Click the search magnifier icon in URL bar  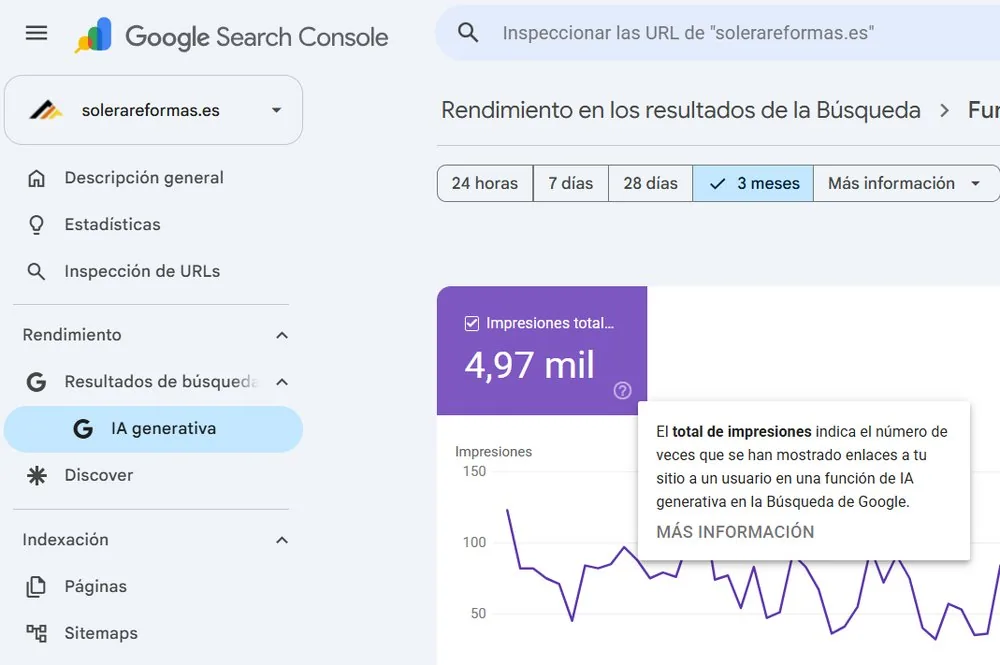point(468,33)
